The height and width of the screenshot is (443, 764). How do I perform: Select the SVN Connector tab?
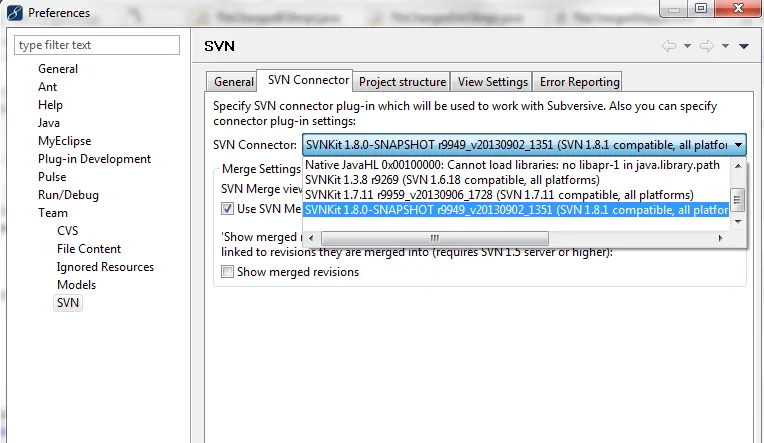[305, 80]
